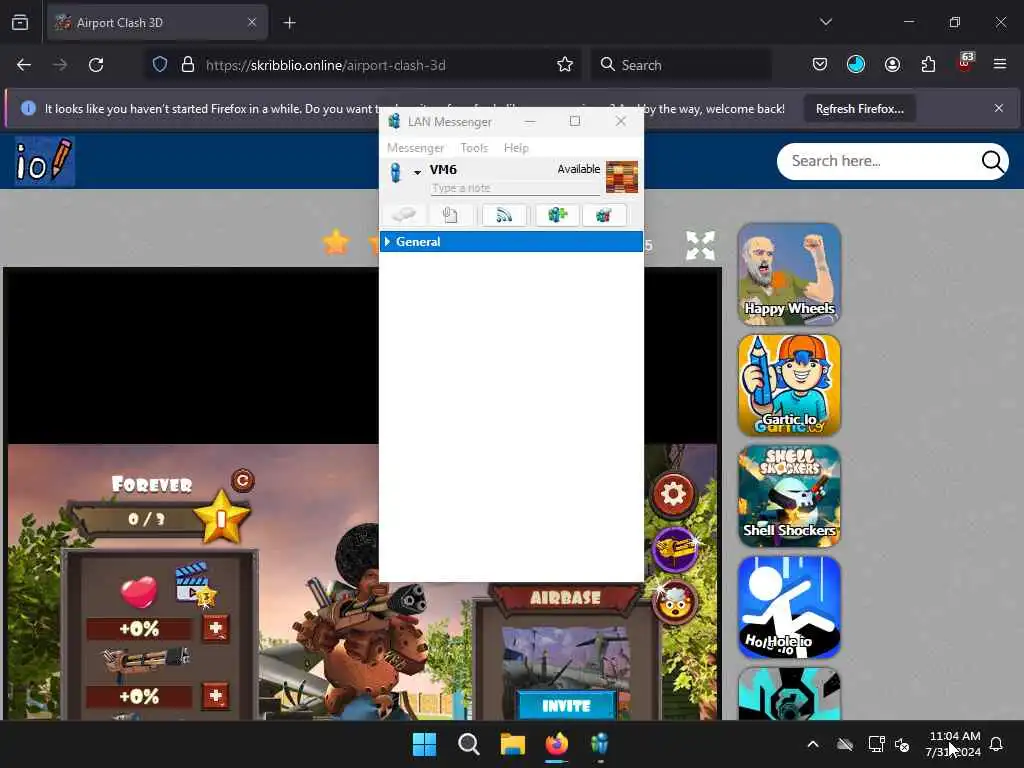
Task: Open File Explorer from taskbar
Action: [513, 744]
